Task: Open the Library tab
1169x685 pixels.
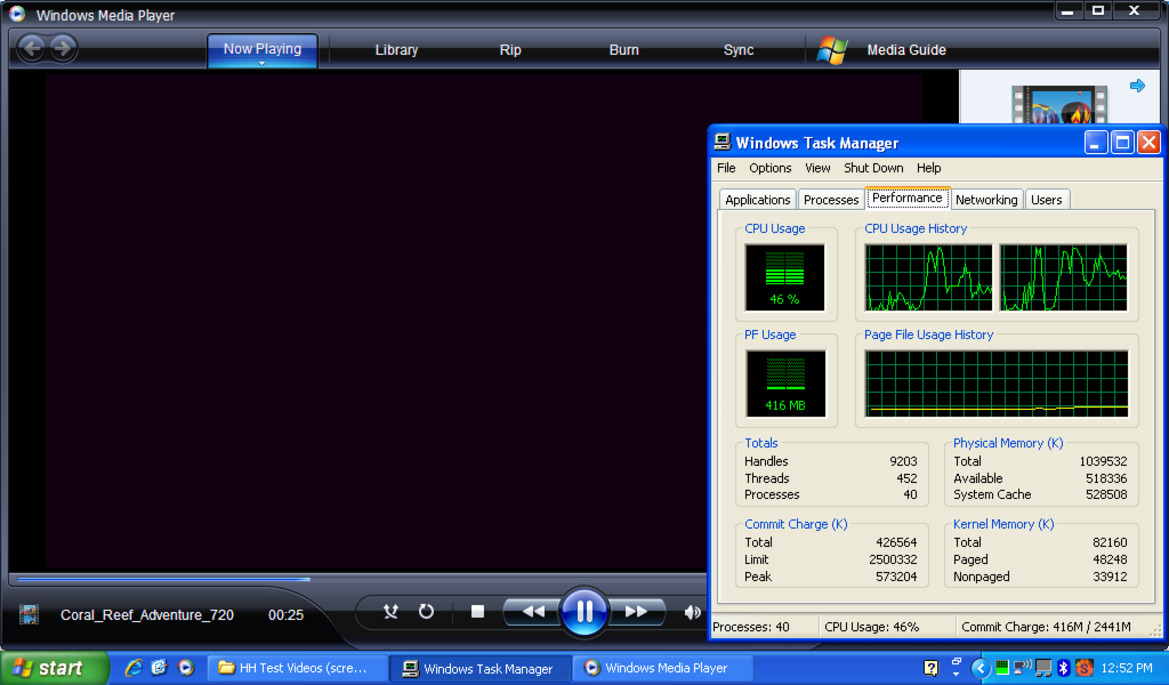Action: (x=396, y=50)
